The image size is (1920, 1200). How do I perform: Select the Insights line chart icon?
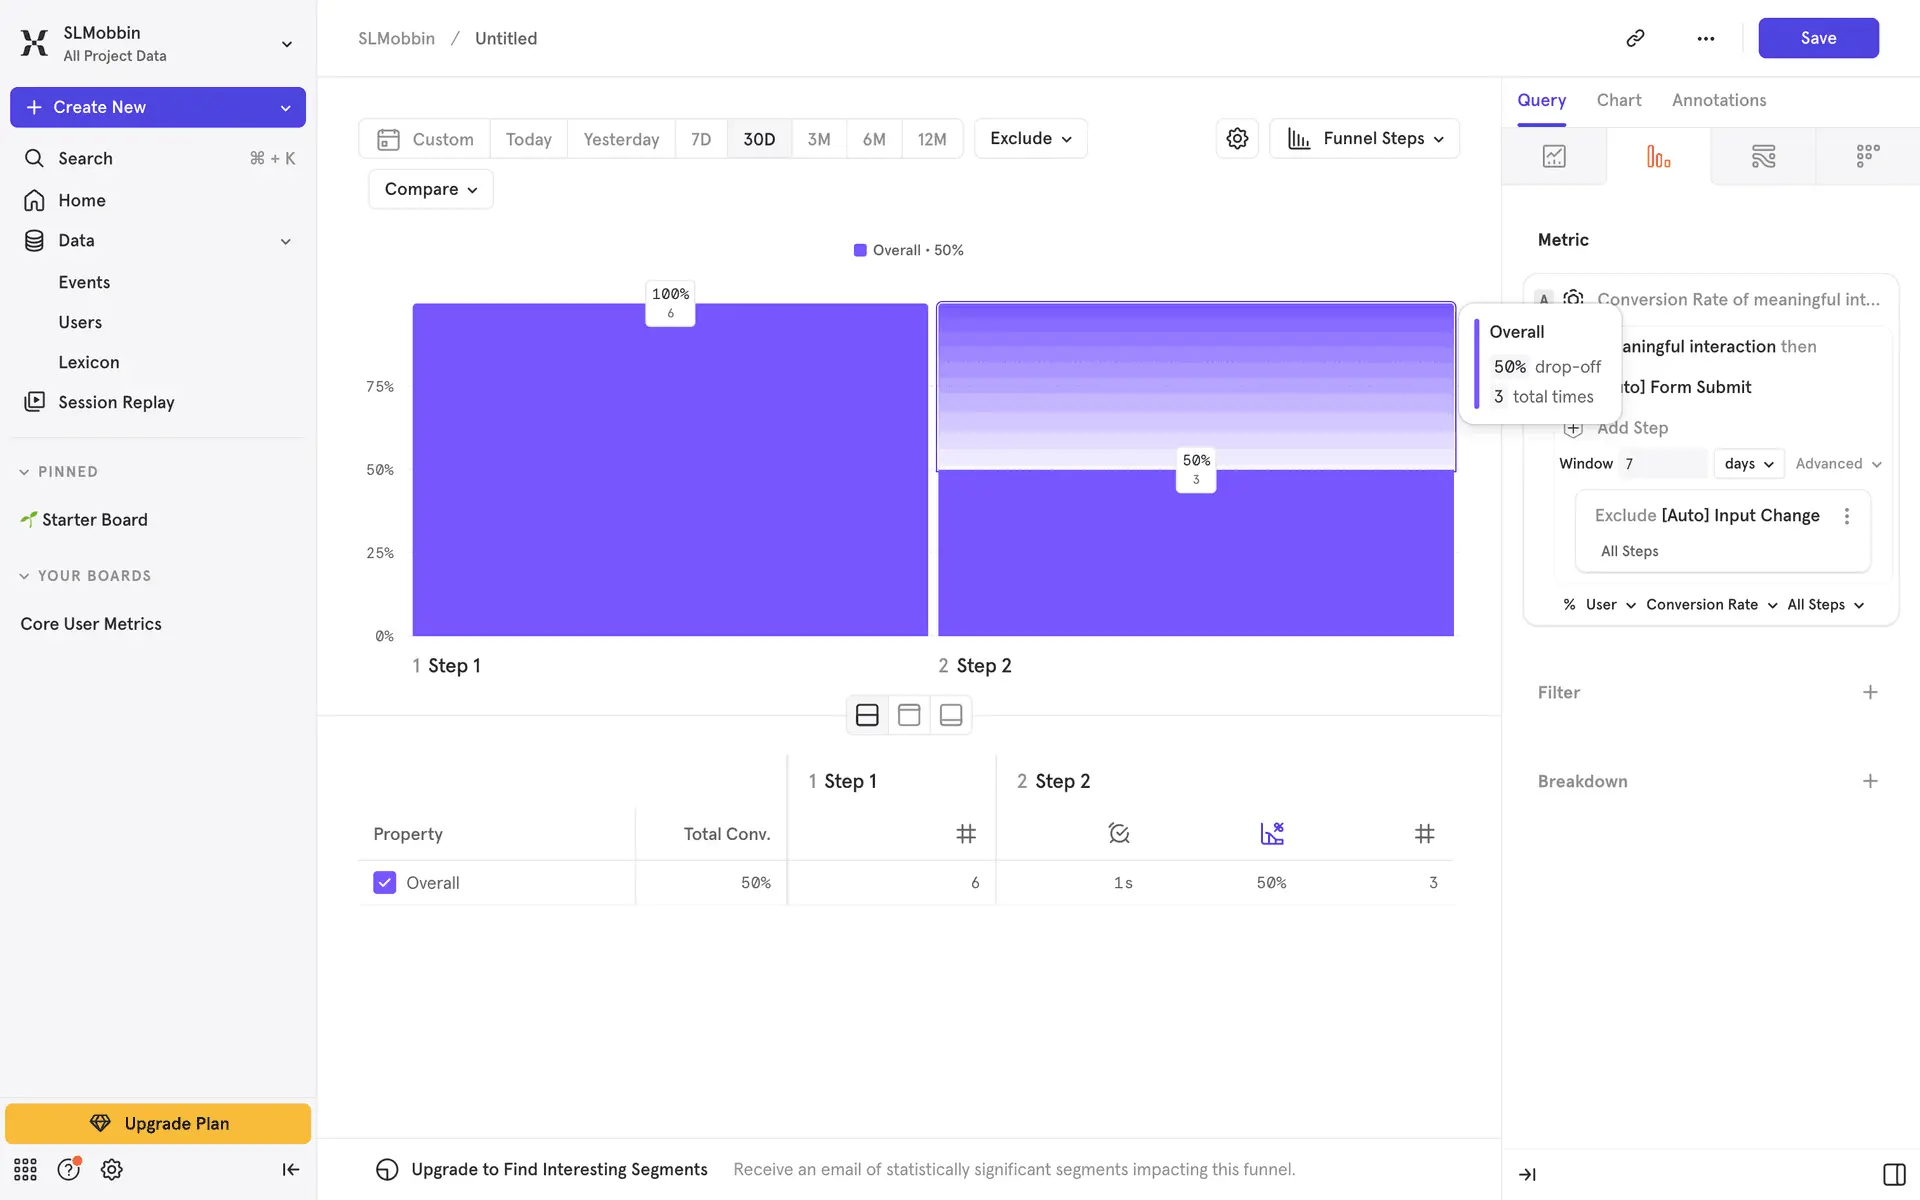[x=1554, y=156]
